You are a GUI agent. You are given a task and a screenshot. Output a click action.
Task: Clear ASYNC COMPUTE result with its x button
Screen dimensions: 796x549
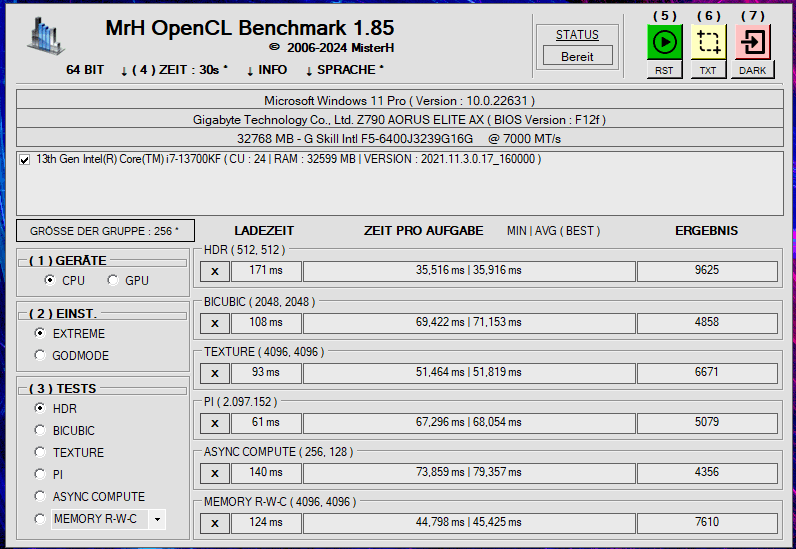215,473
